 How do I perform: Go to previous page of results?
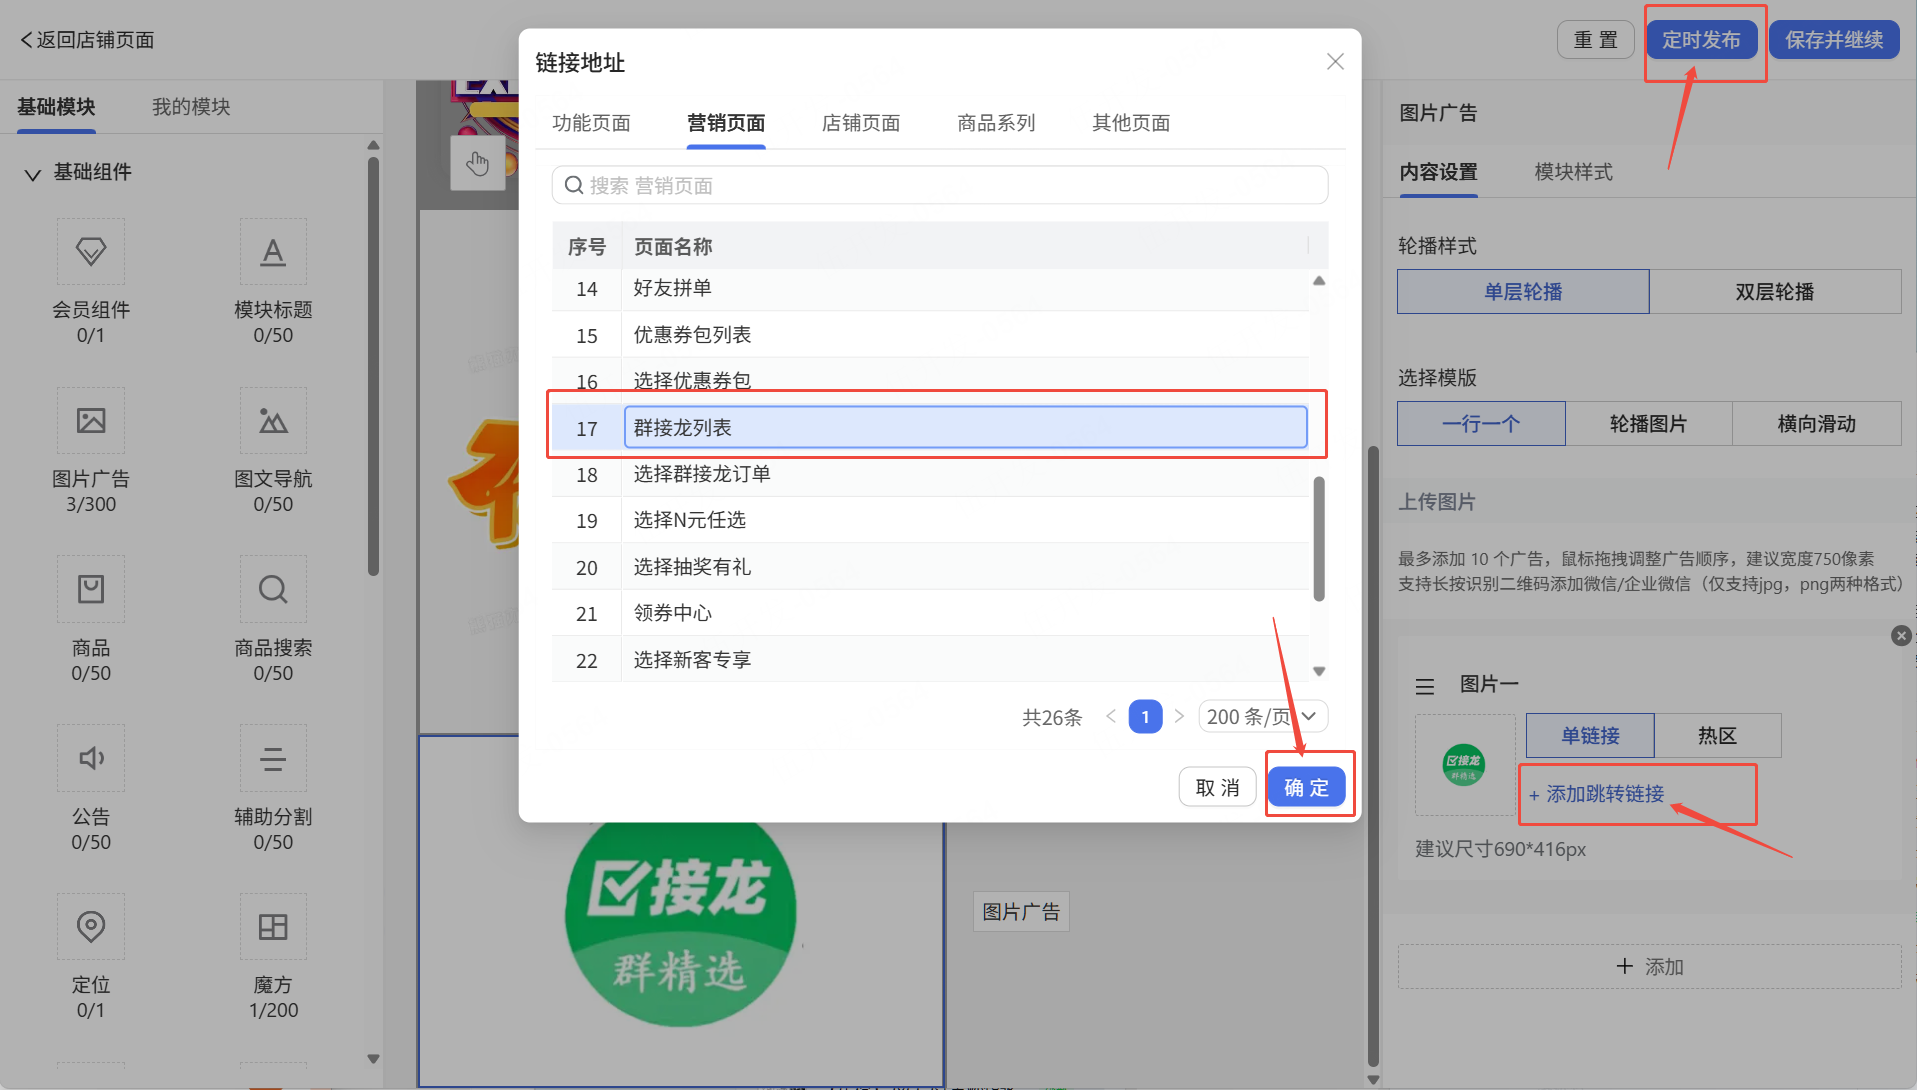tap(1110, 716)
